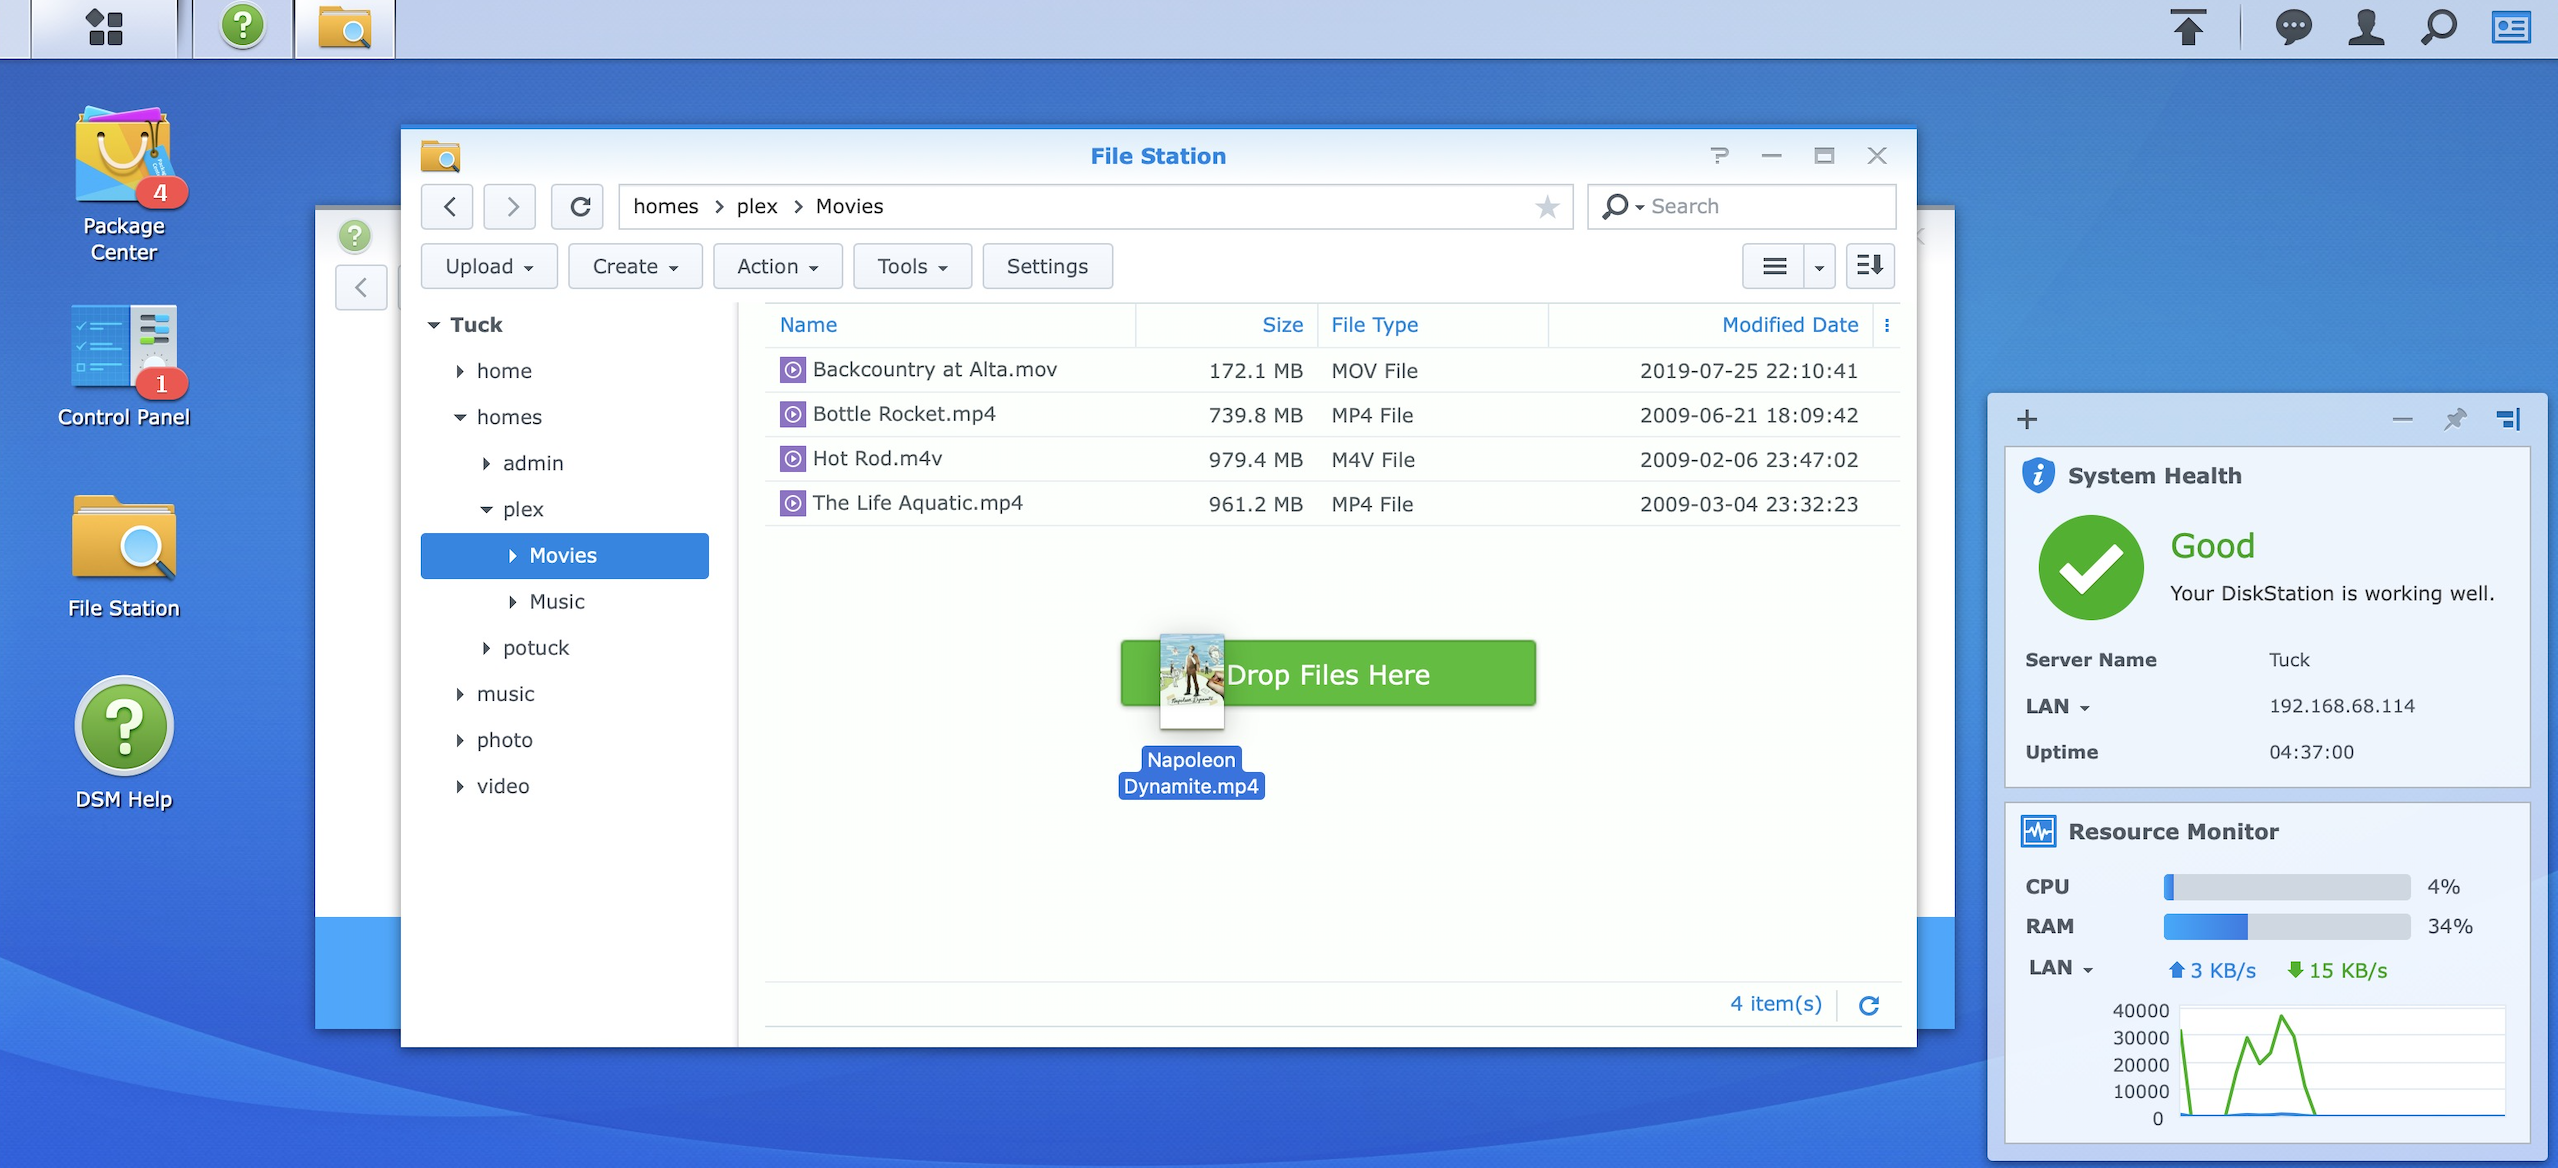The height and width of the screenshot is (1168, 2558).
Task: Open the view mode dropdown arrow
Action: 1818,267
